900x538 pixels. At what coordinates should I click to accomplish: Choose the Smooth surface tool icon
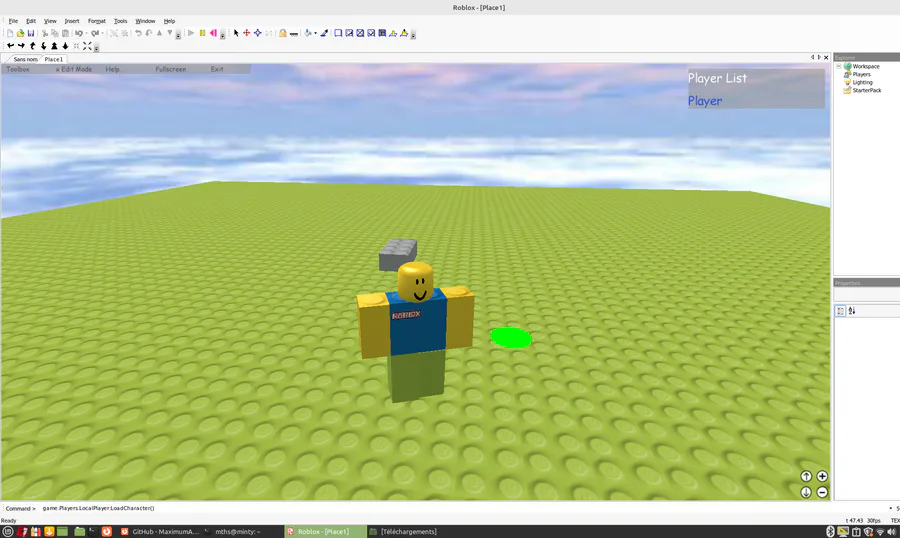click(x=338, y=33)
